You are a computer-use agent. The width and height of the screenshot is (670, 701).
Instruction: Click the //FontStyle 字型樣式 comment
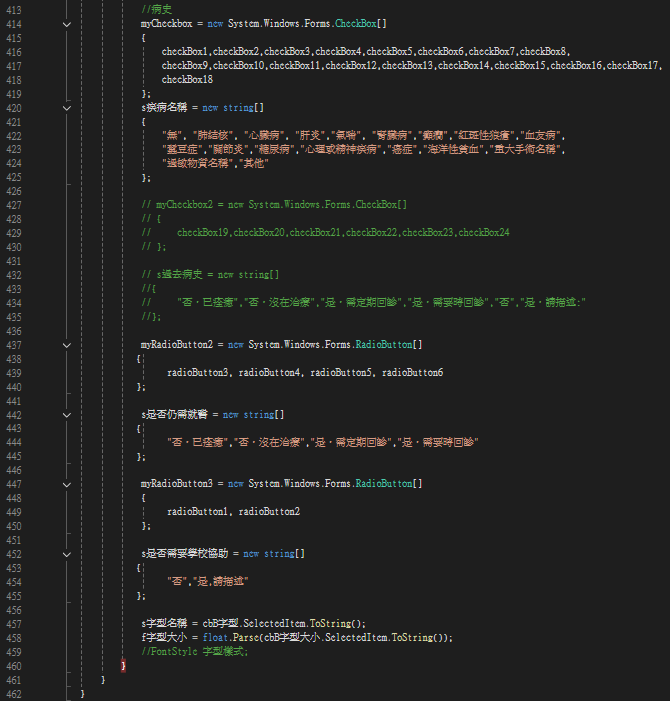tap(194, 651)
